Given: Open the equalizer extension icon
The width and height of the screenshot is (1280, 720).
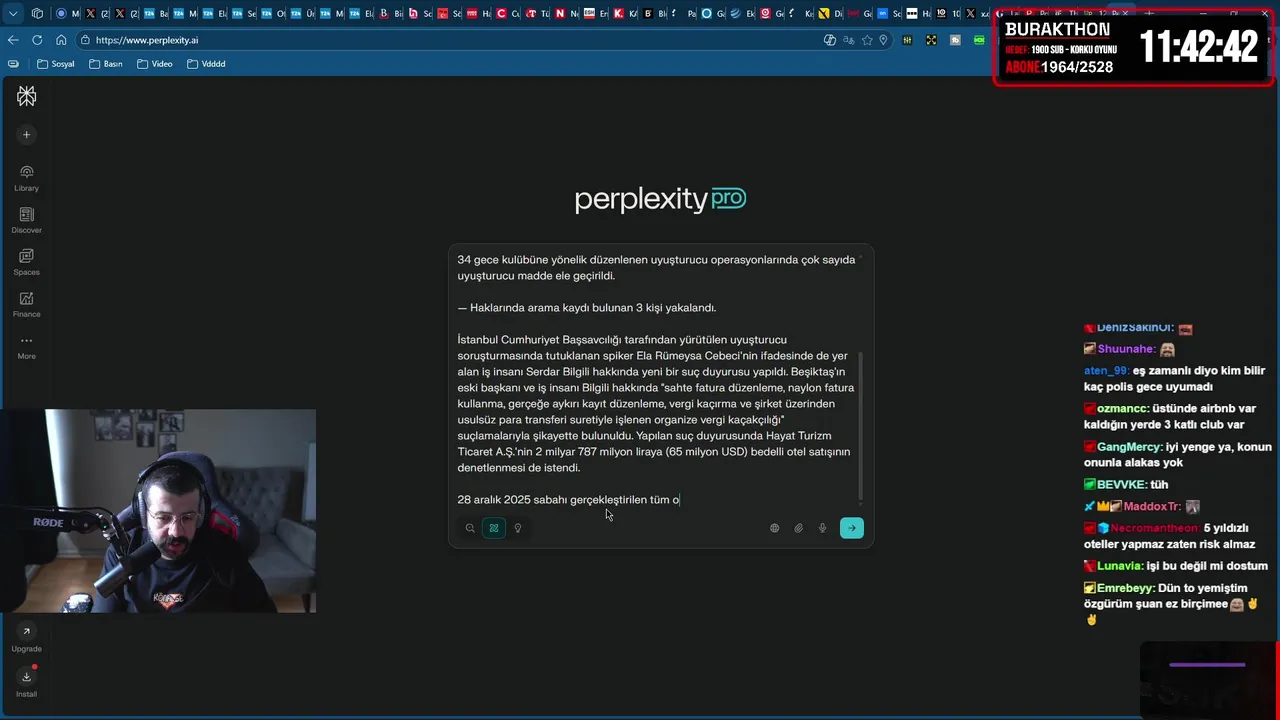Looking at the screenshot, I should click(x=907, y=40).
